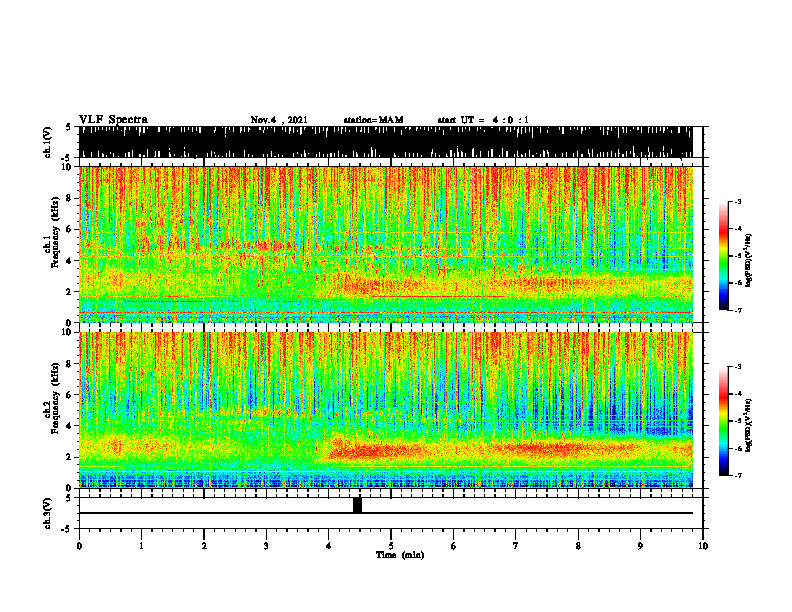Viewport: 792px width, 612px height.
Task: Click inside the ch.1 spectrogram panel
Action: 386,244
